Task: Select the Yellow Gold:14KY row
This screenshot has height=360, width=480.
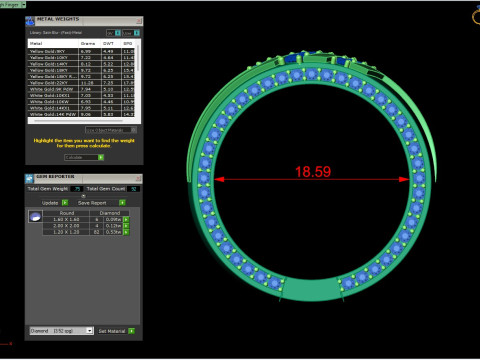Action: 81,64
